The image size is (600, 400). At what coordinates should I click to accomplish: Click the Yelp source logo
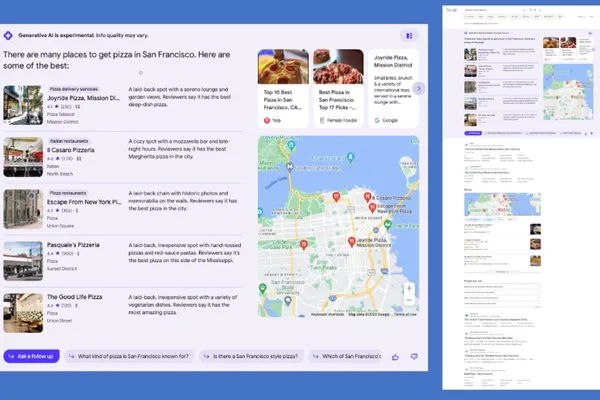coord(267,120)
